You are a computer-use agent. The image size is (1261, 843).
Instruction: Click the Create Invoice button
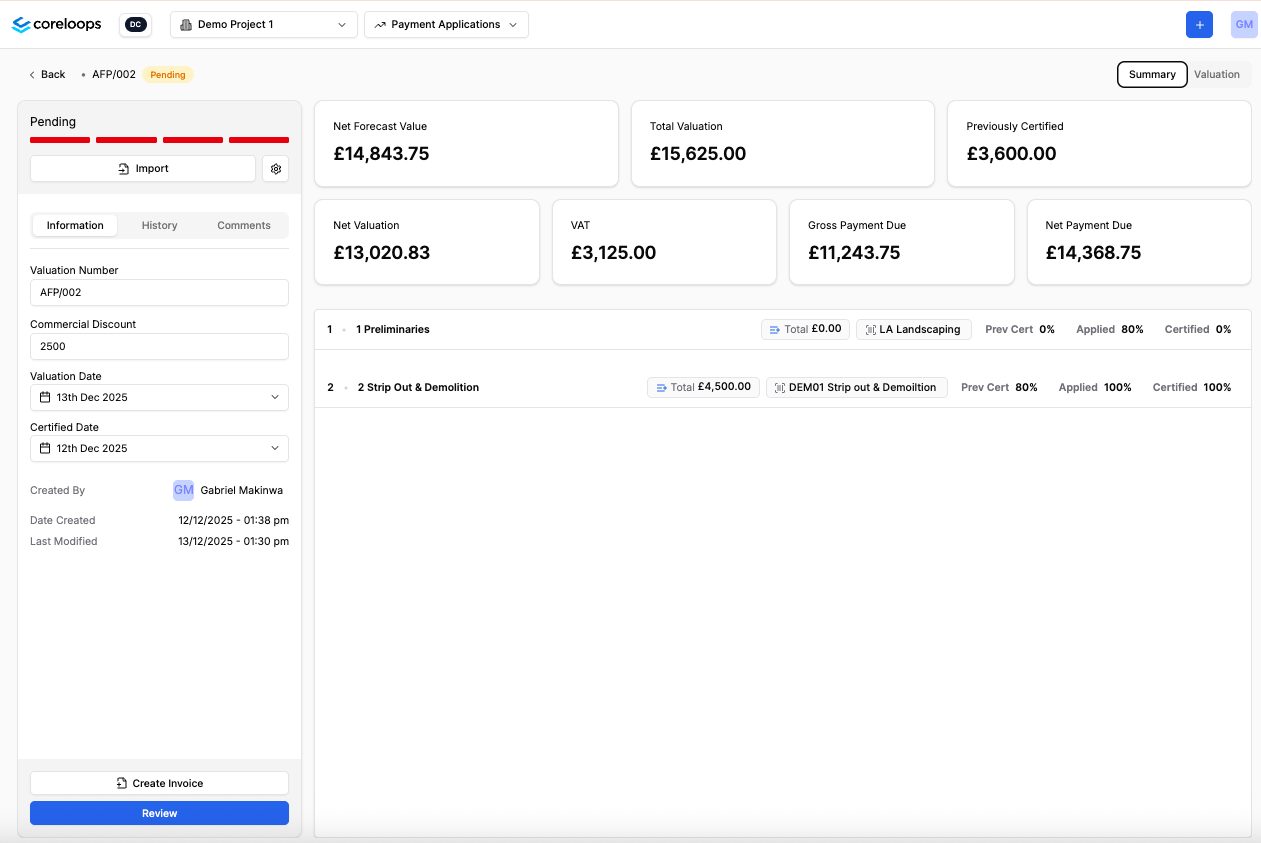click(159, 784)
